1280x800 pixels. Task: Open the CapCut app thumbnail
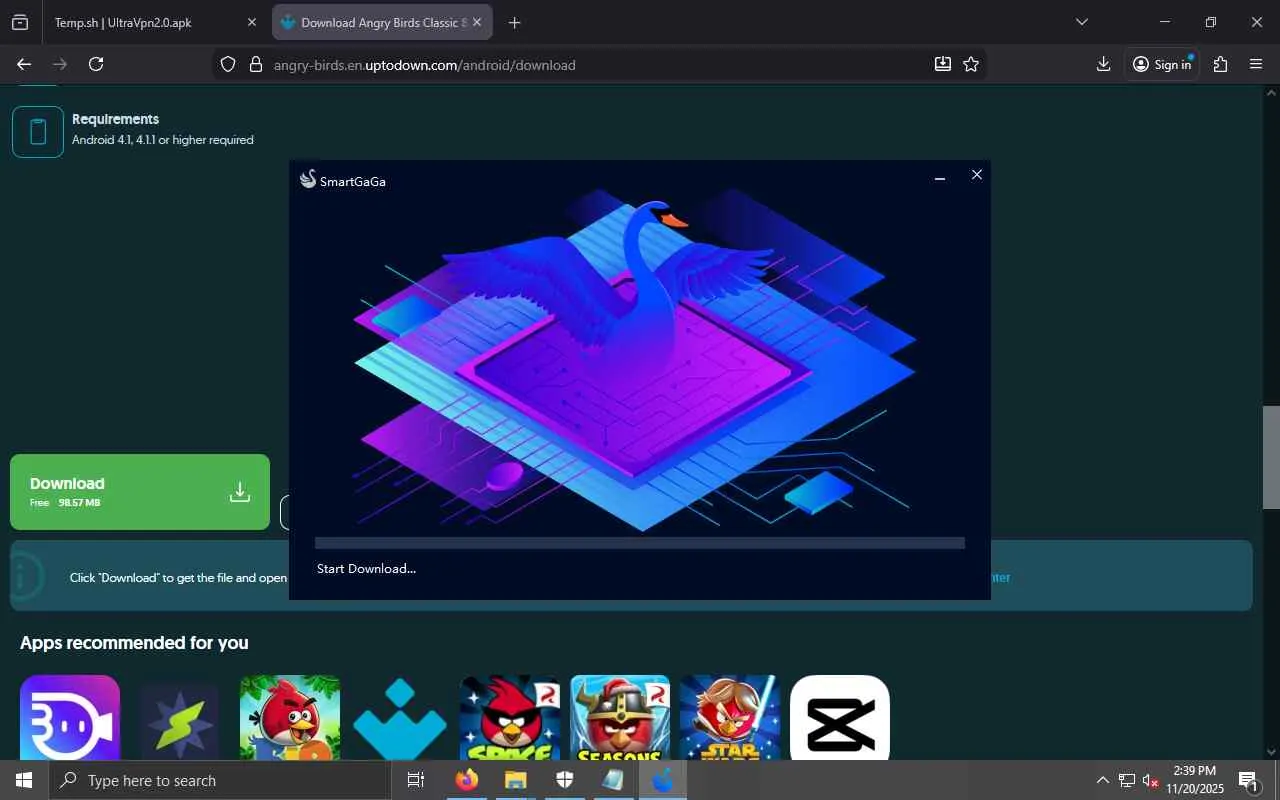pos(840,717)
